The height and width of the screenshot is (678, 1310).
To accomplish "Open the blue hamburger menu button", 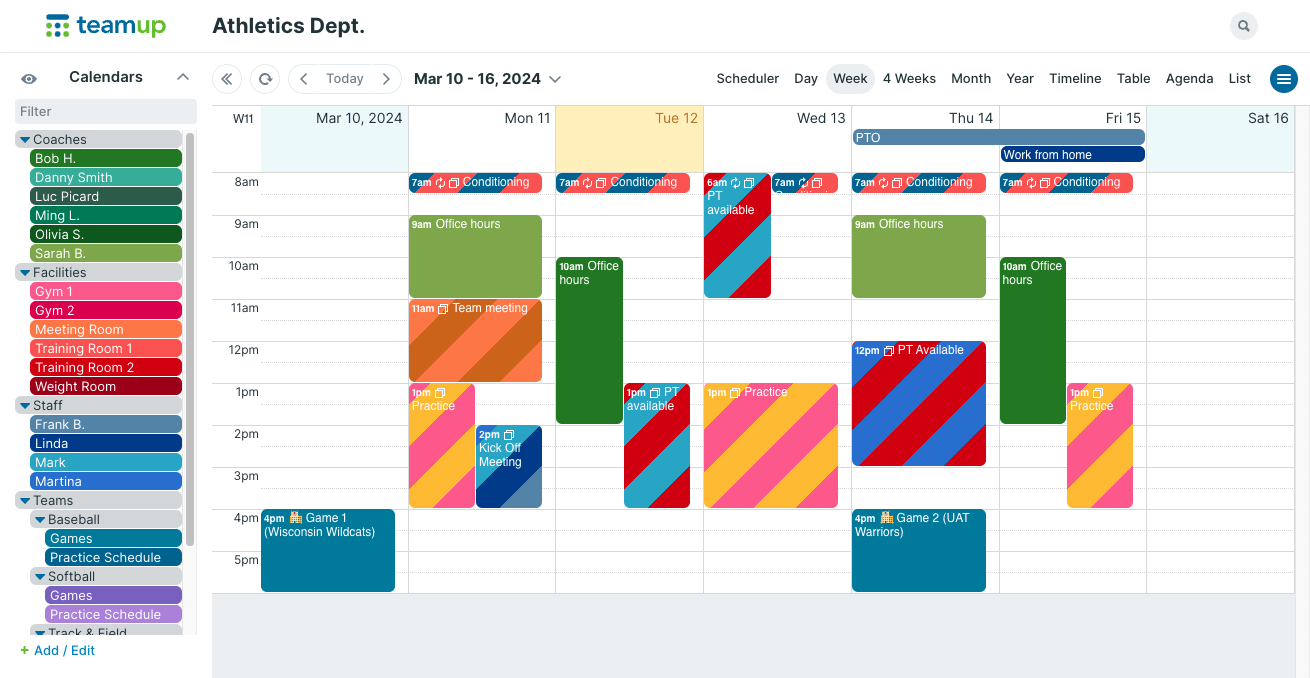I will tap(1283, 79).
